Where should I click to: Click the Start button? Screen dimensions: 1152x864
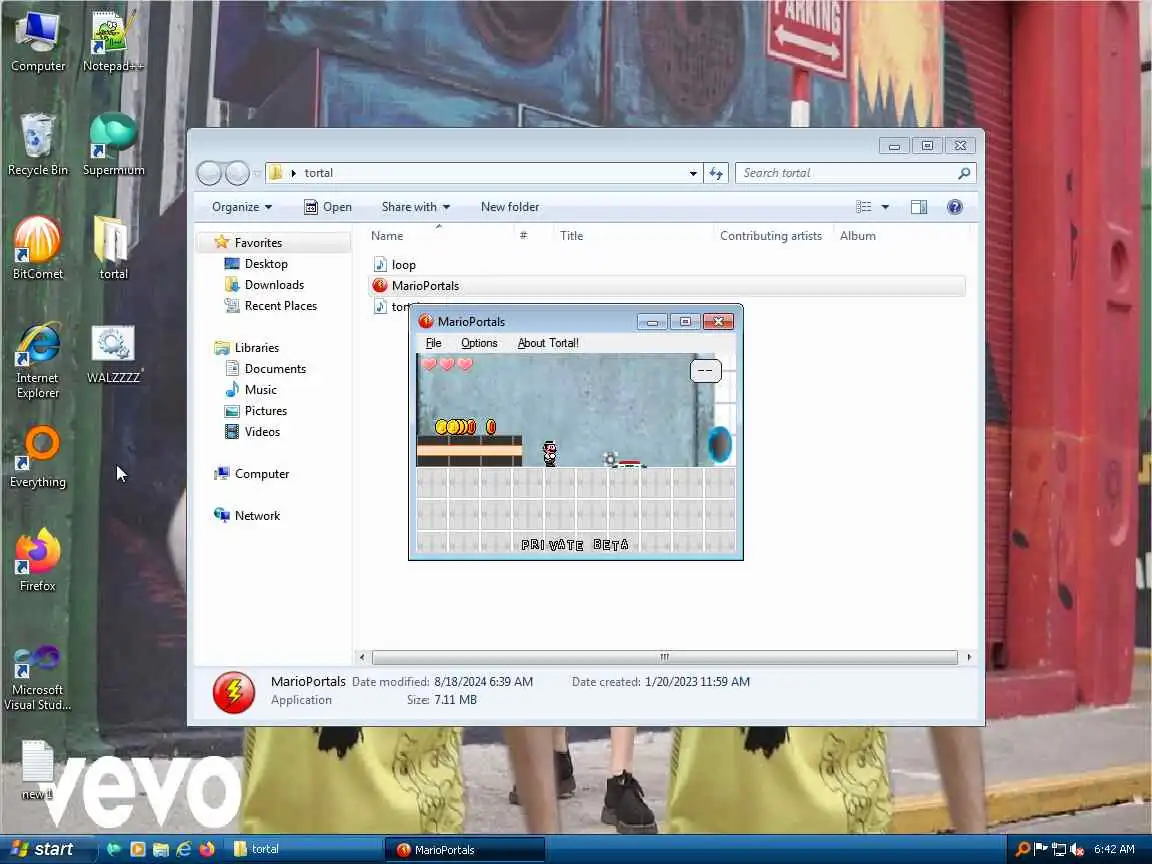click(47, 849)
